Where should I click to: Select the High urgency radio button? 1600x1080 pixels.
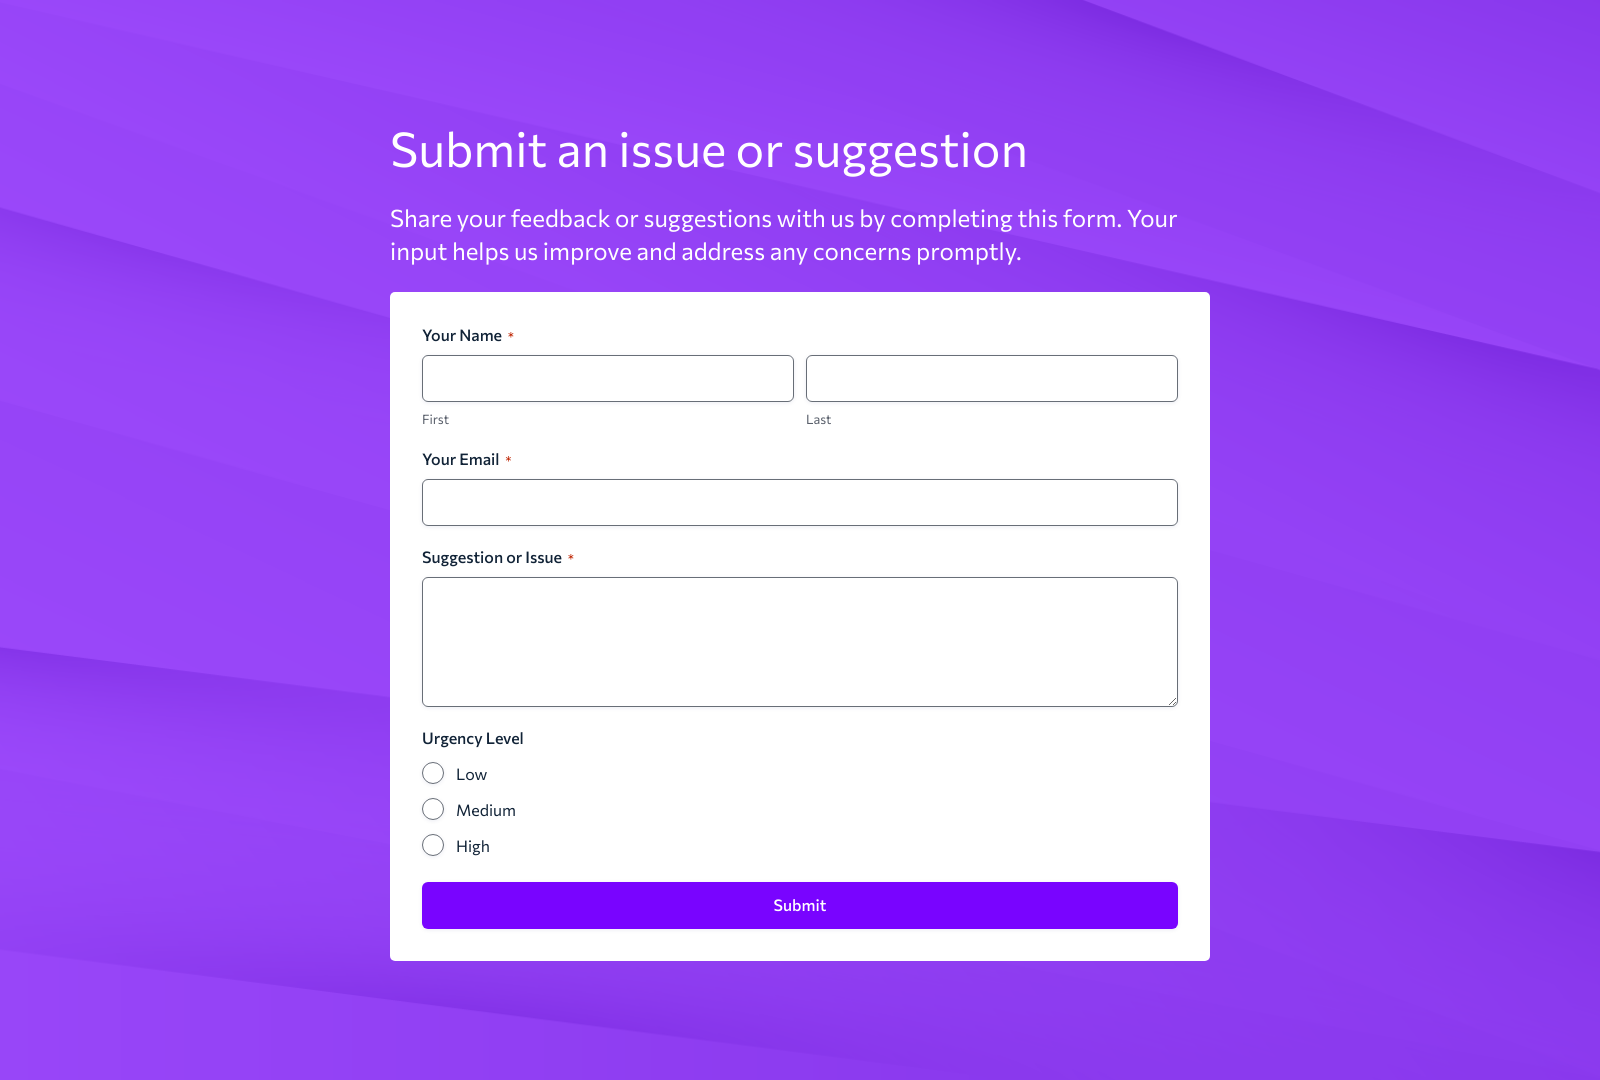click(433, 845)
